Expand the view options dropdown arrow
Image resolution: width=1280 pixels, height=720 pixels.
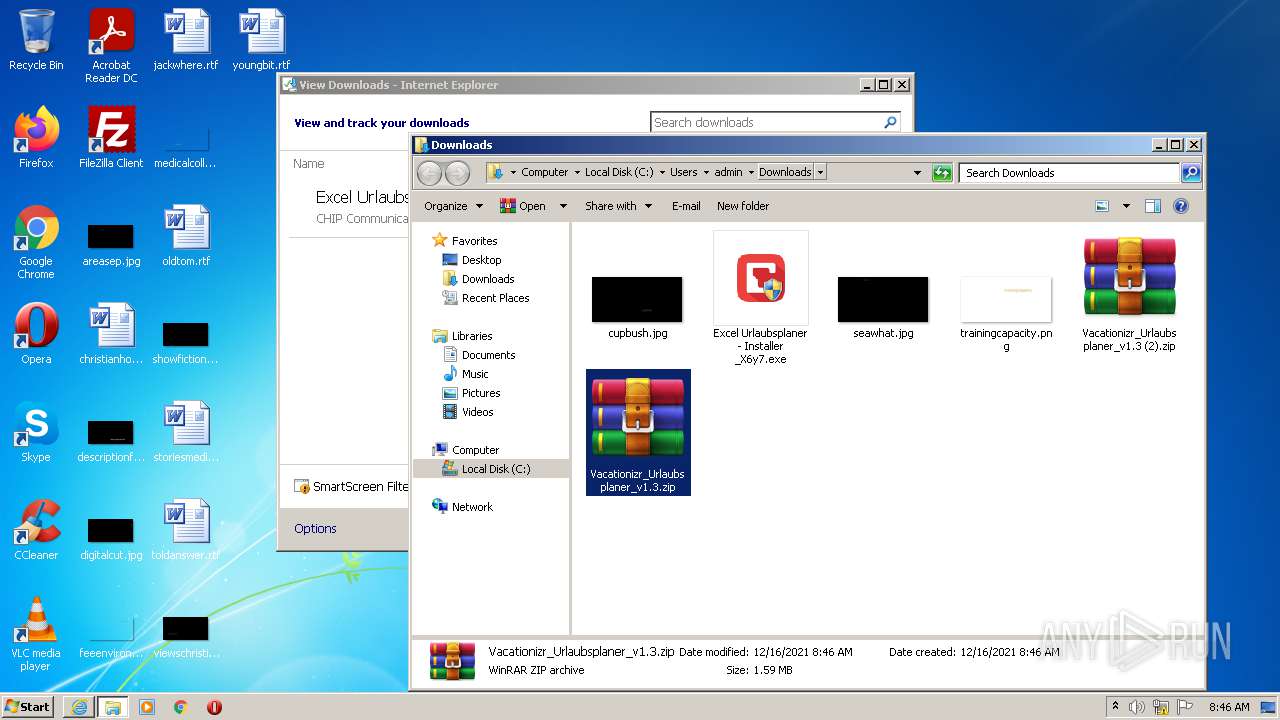1126,206
